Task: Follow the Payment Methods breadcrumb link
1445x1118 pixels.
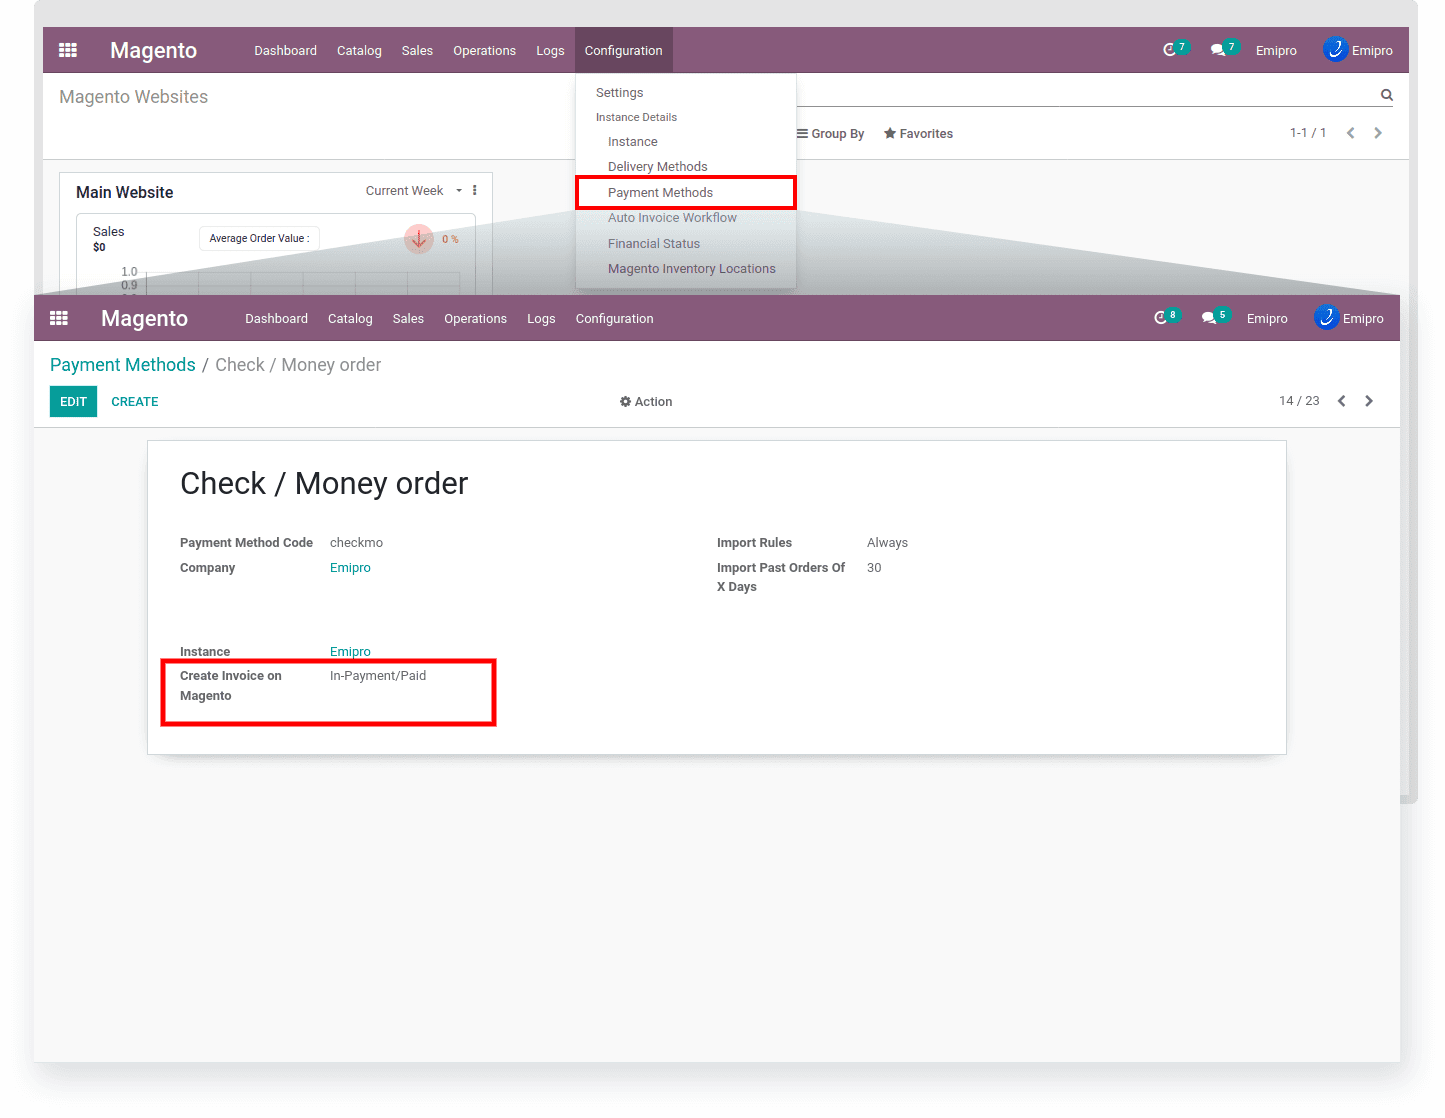Action: [123, 365]
